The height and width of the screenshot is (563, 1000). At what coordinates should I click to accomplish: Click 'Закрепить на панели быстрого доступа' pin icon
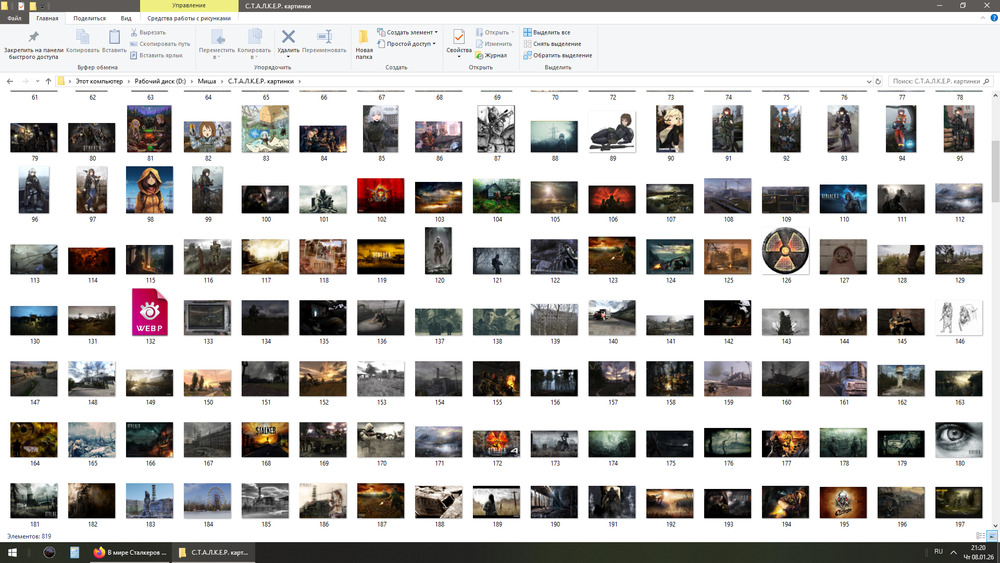coord(33,37)
